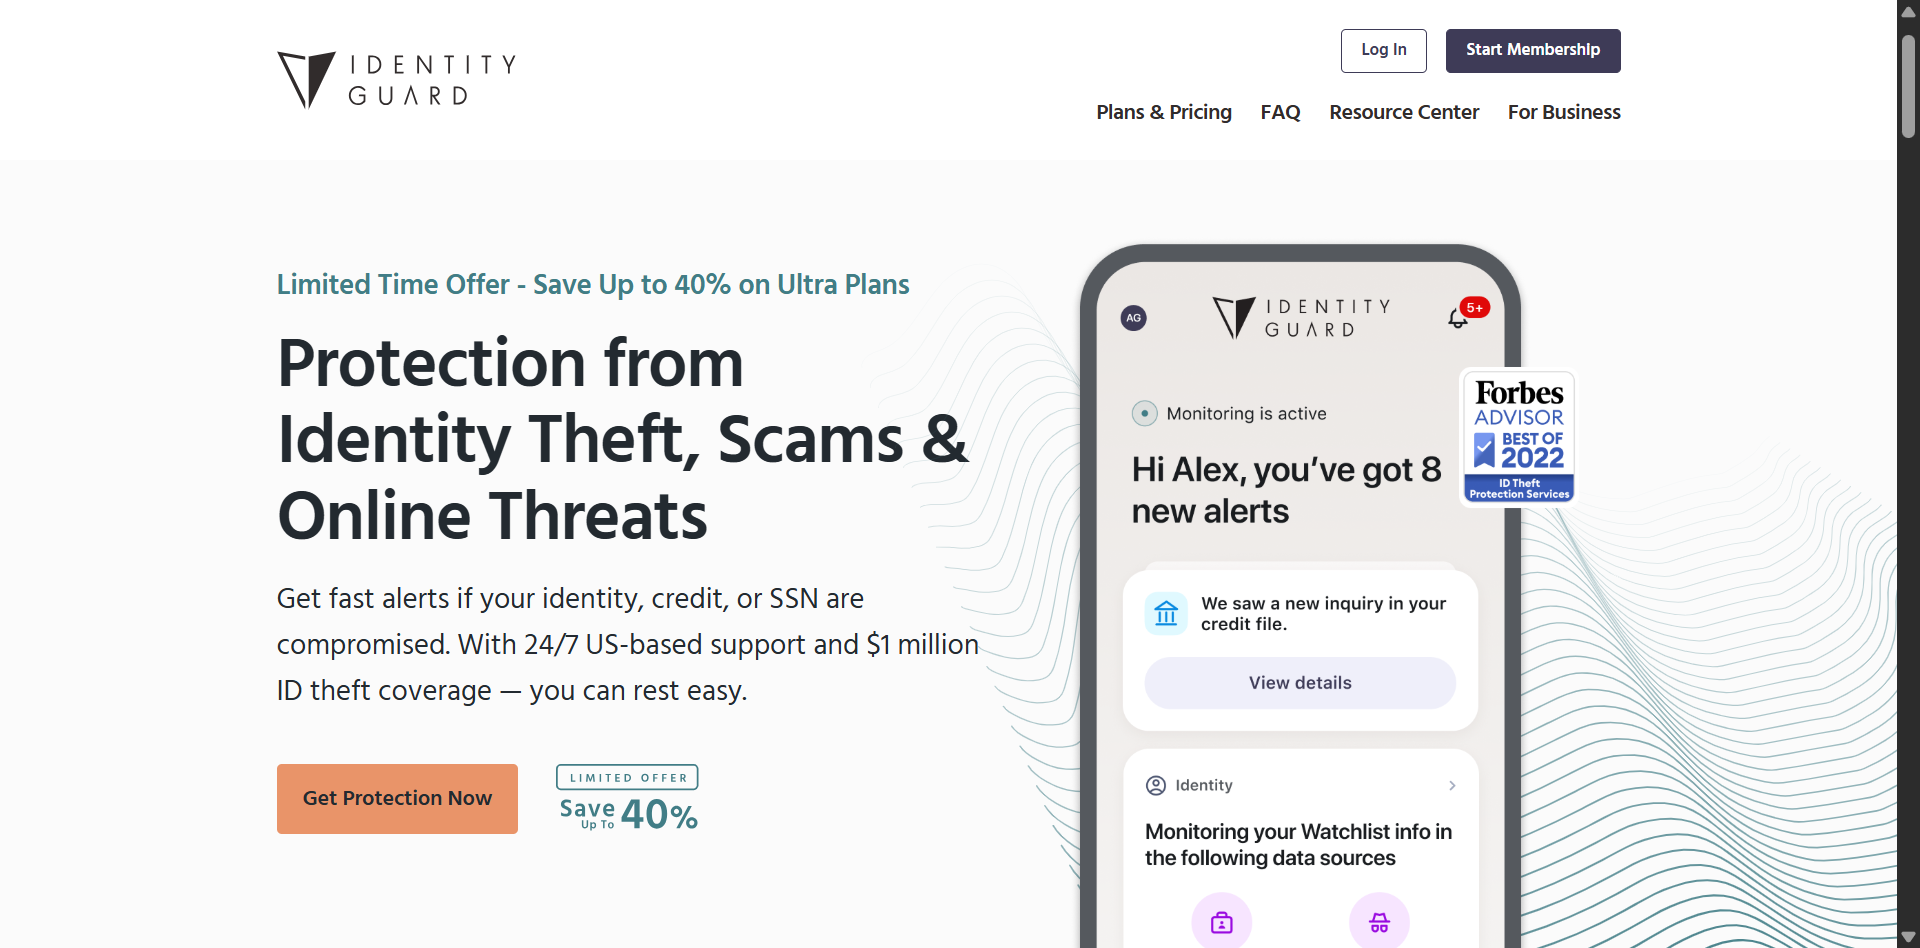Click the Forbes Advisor Best of 2022 badge
1920x948 pixels.
(x=1518, y=437)
